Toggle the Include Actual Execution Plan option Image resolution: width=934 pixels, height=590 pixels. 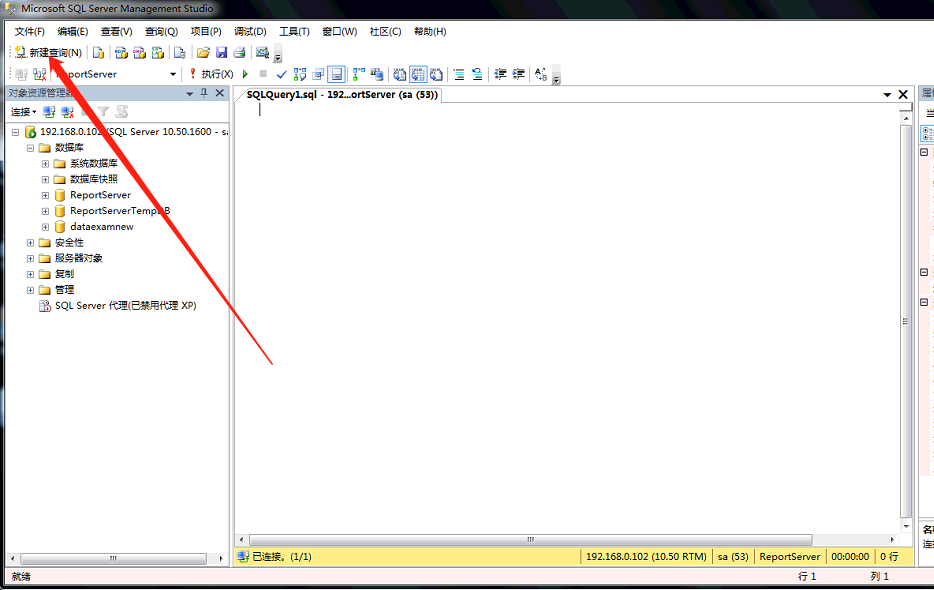(358, 74)
